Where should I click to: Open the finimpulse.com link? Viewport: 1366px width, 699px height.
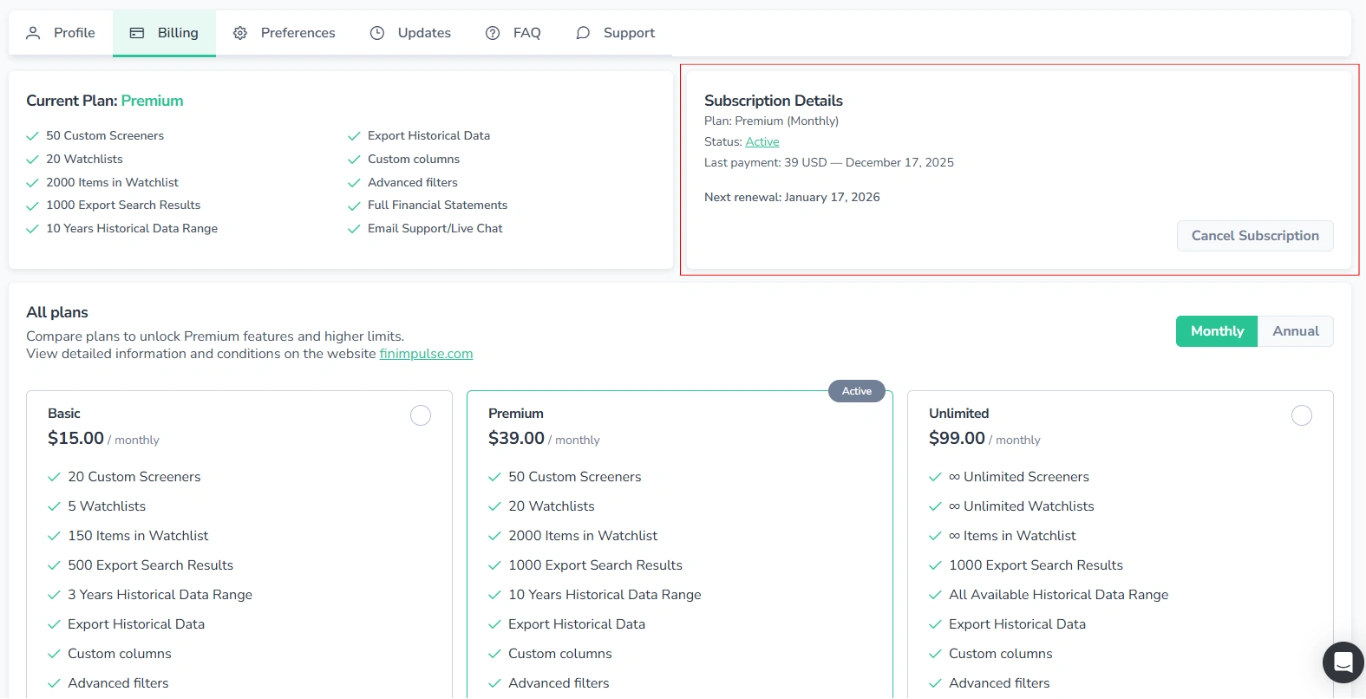[426, 353]
